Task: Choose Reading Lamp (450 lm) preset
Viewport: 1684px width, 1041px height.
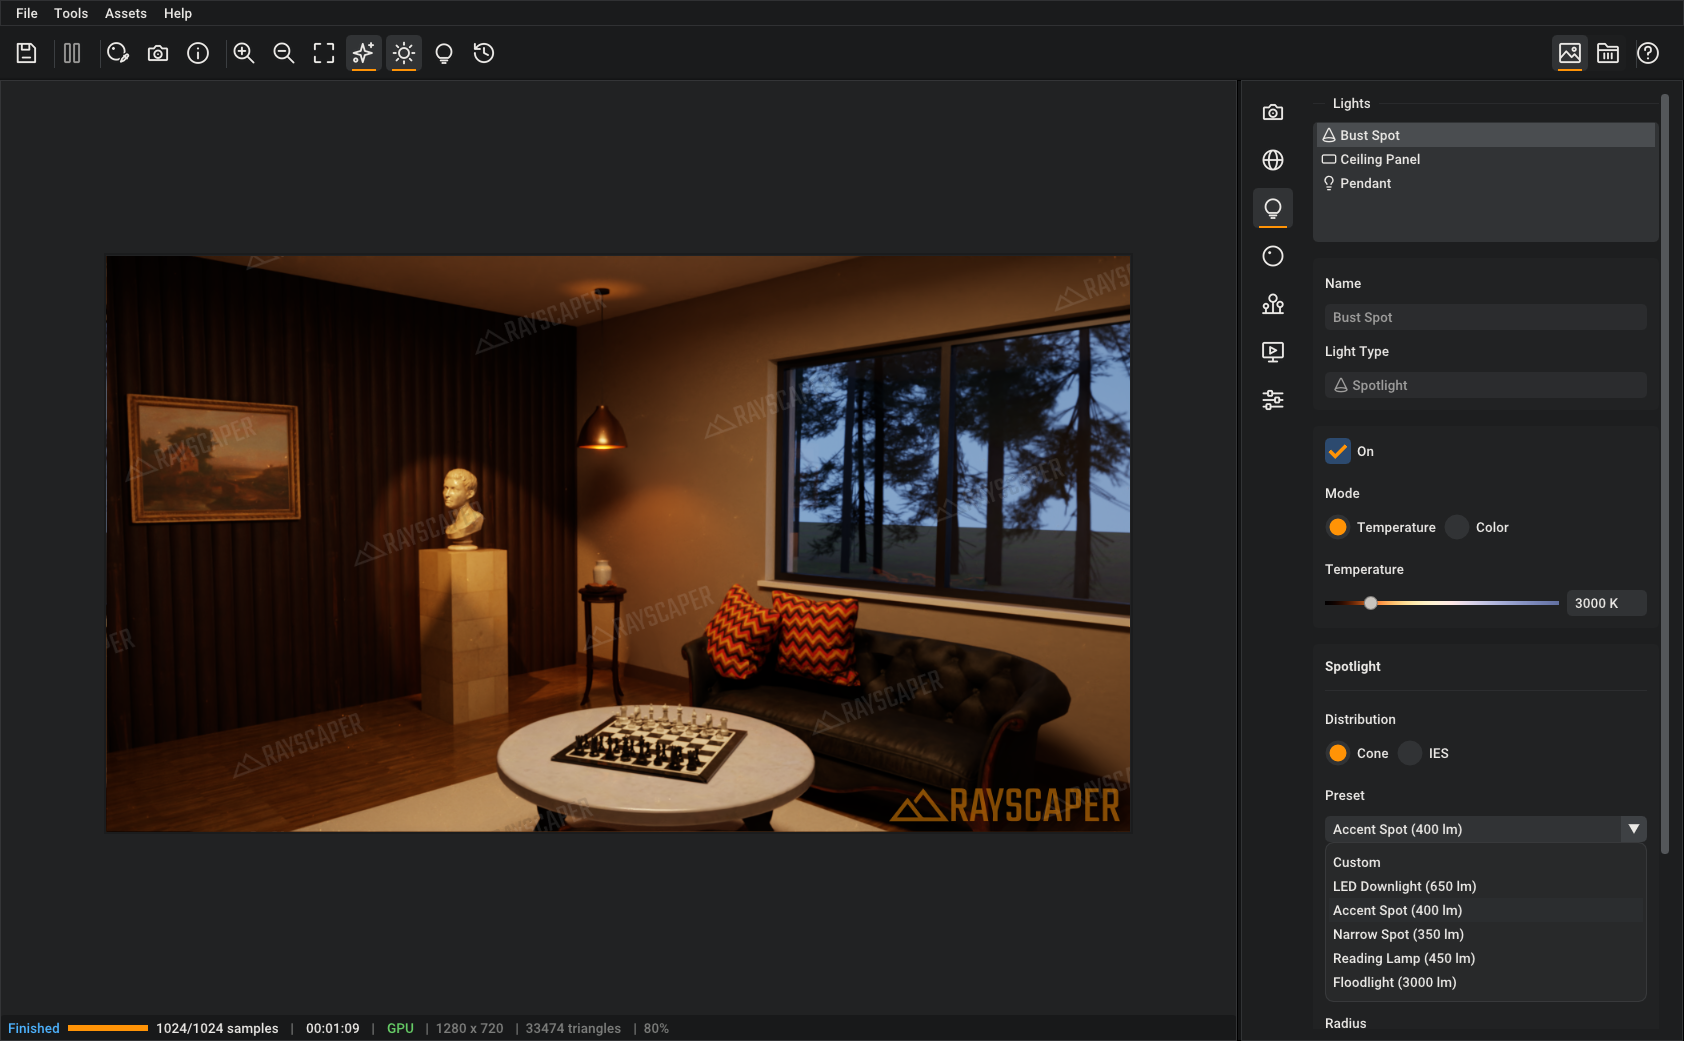Action: pos(1485,958)
